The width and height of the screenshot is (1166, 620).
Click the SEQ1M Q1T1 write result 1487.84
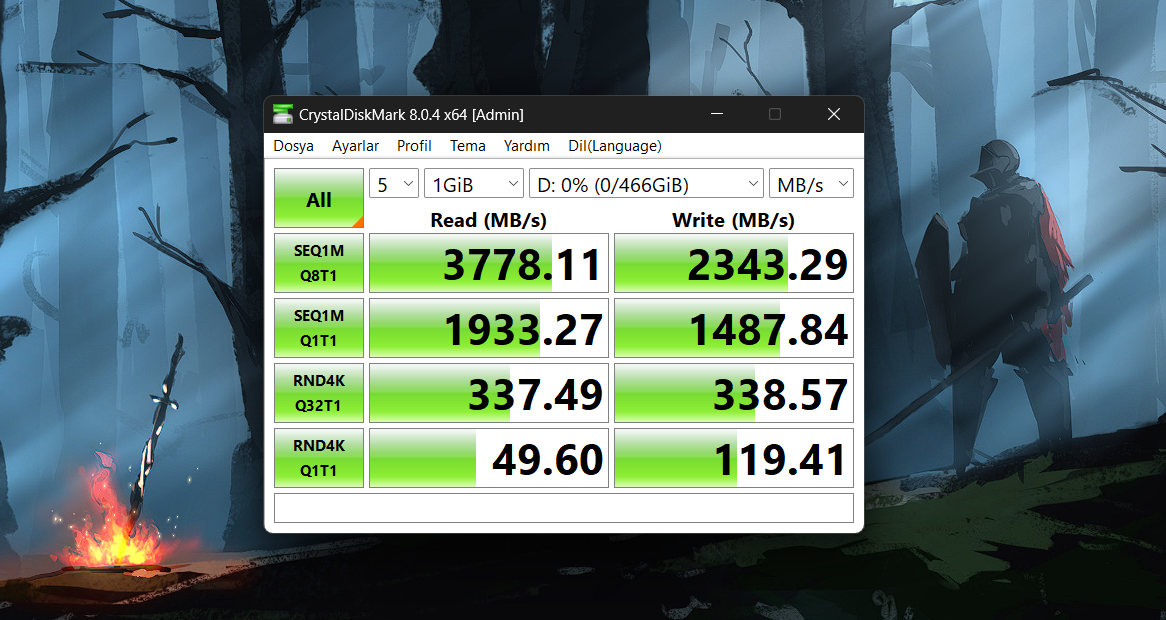(x=734, y=328)
